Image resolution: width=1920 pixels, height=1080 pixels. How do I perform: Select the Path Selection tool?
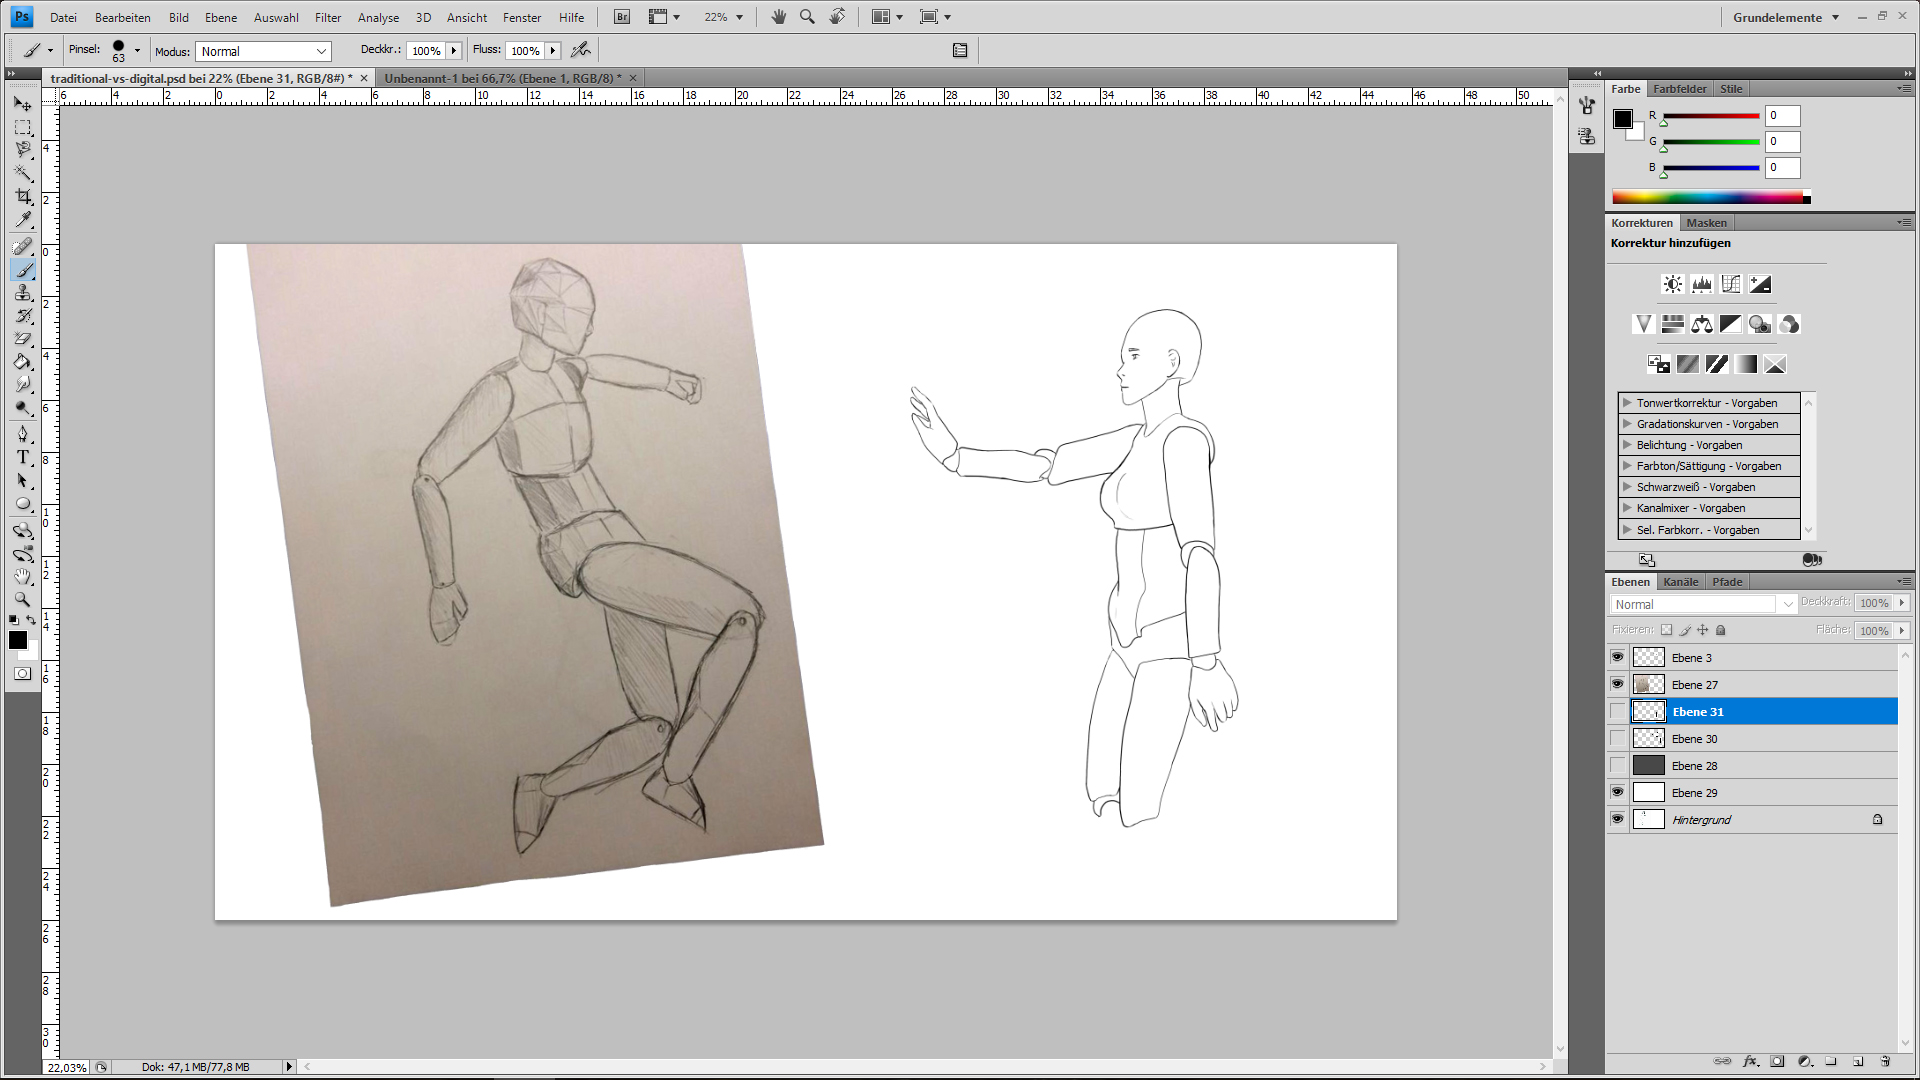click(x=22, y=481)
